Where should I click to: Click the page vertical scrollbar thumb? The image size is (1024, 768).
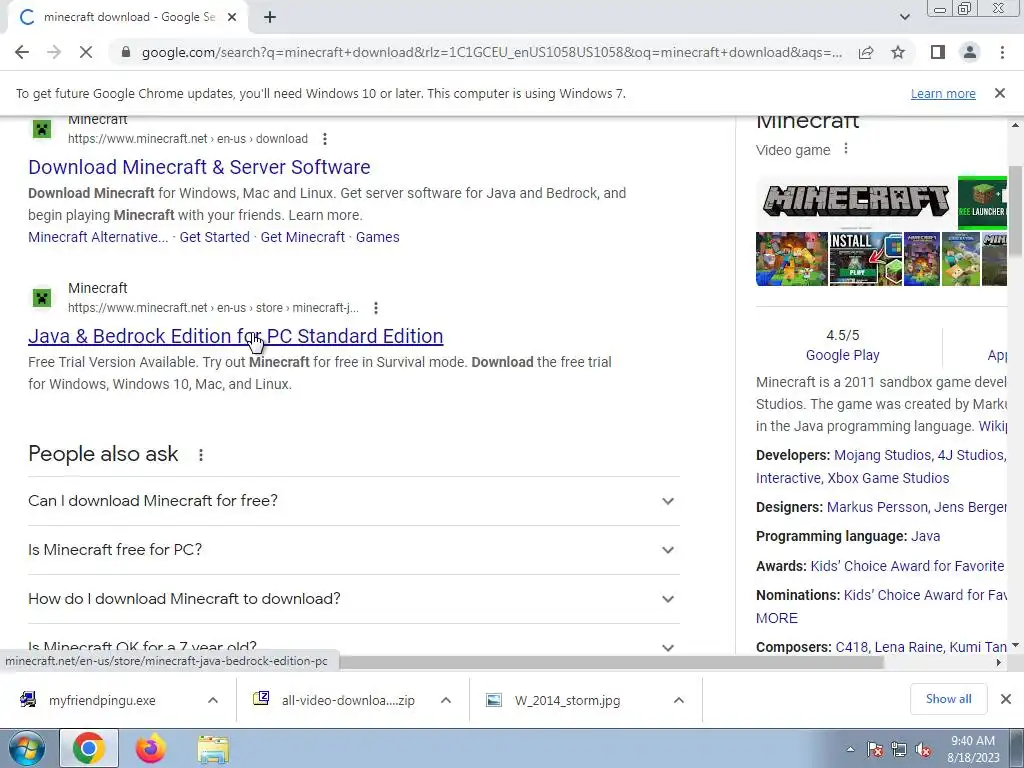[x=1015, y=210]
